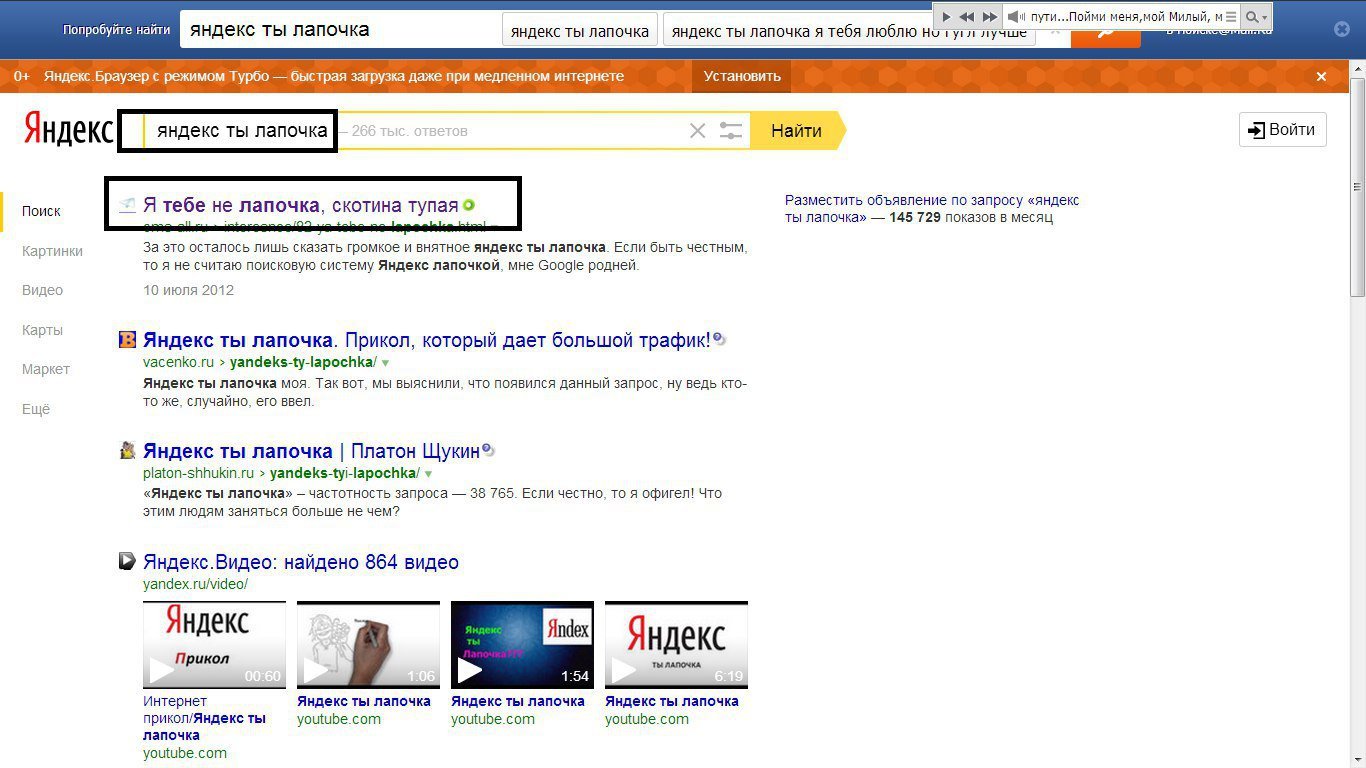Screen dimensions: 1366x768
Task: Open the media widget playlist menu
Action: click(1231, 17)
